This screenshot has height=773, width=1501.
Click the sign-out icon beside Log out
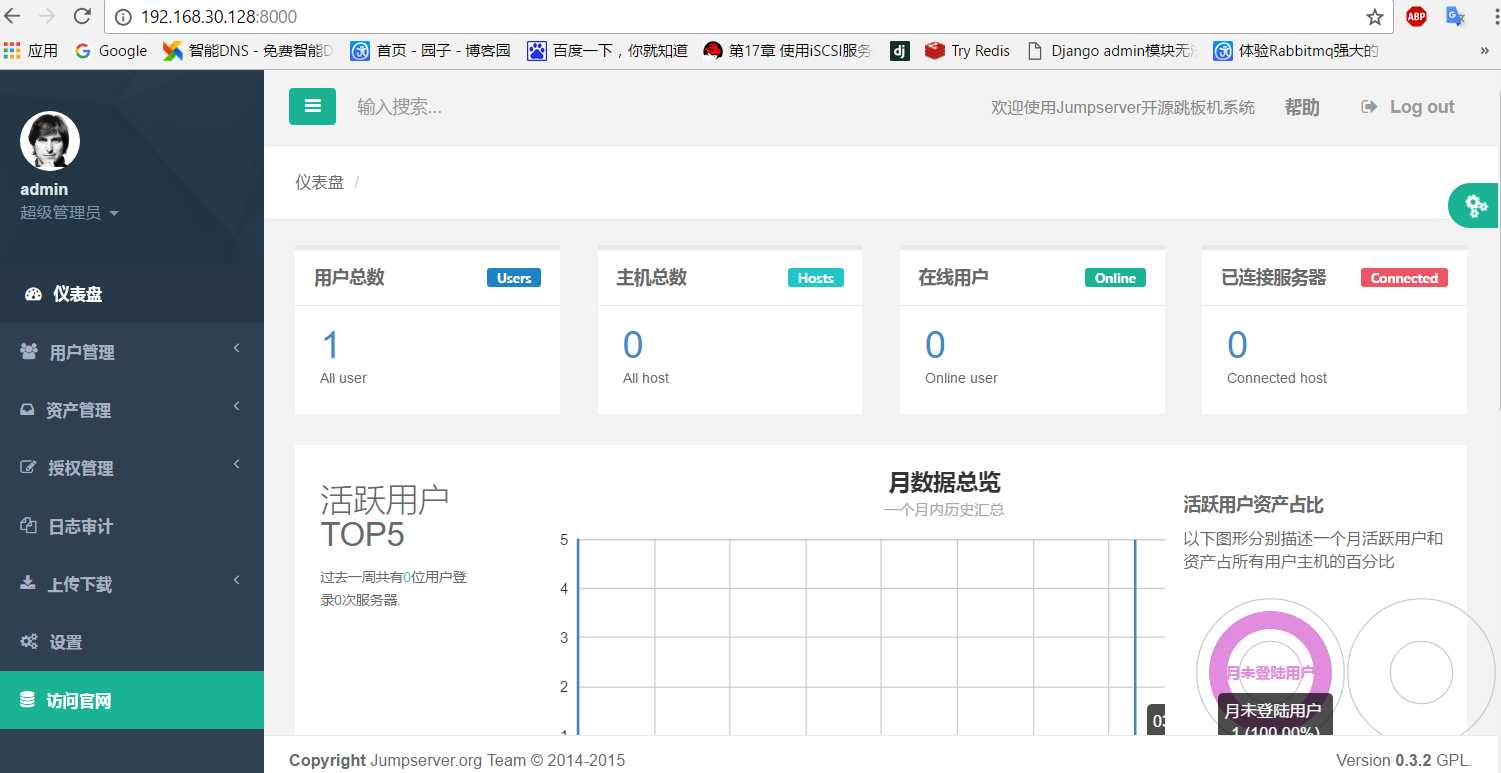coord(1369,107)
